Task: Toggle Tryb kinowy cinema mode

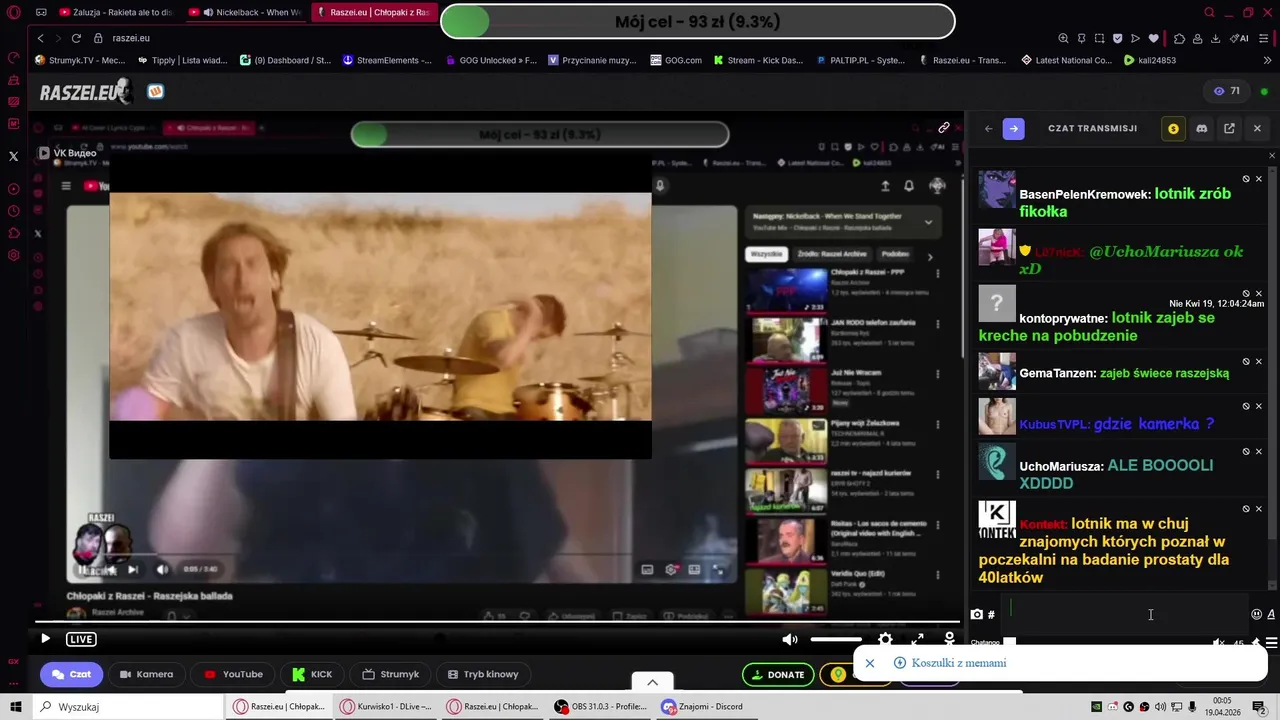Action: point(483,674)
